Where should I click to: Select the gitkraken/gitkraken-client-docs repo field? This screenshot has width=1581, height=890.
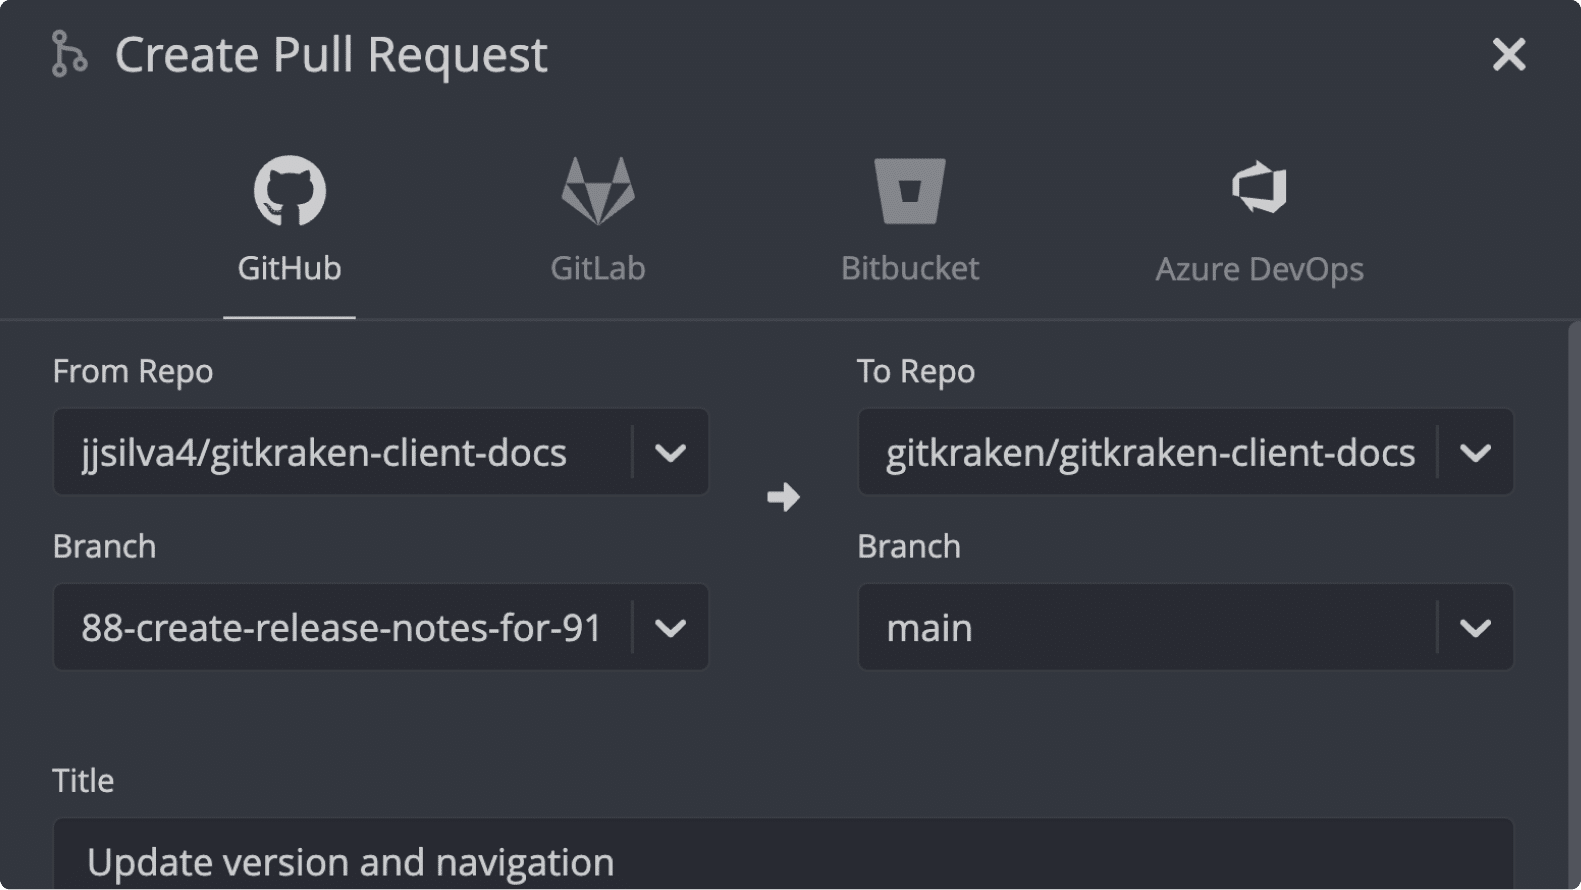pyautogui.click(x=1186, y=452)
